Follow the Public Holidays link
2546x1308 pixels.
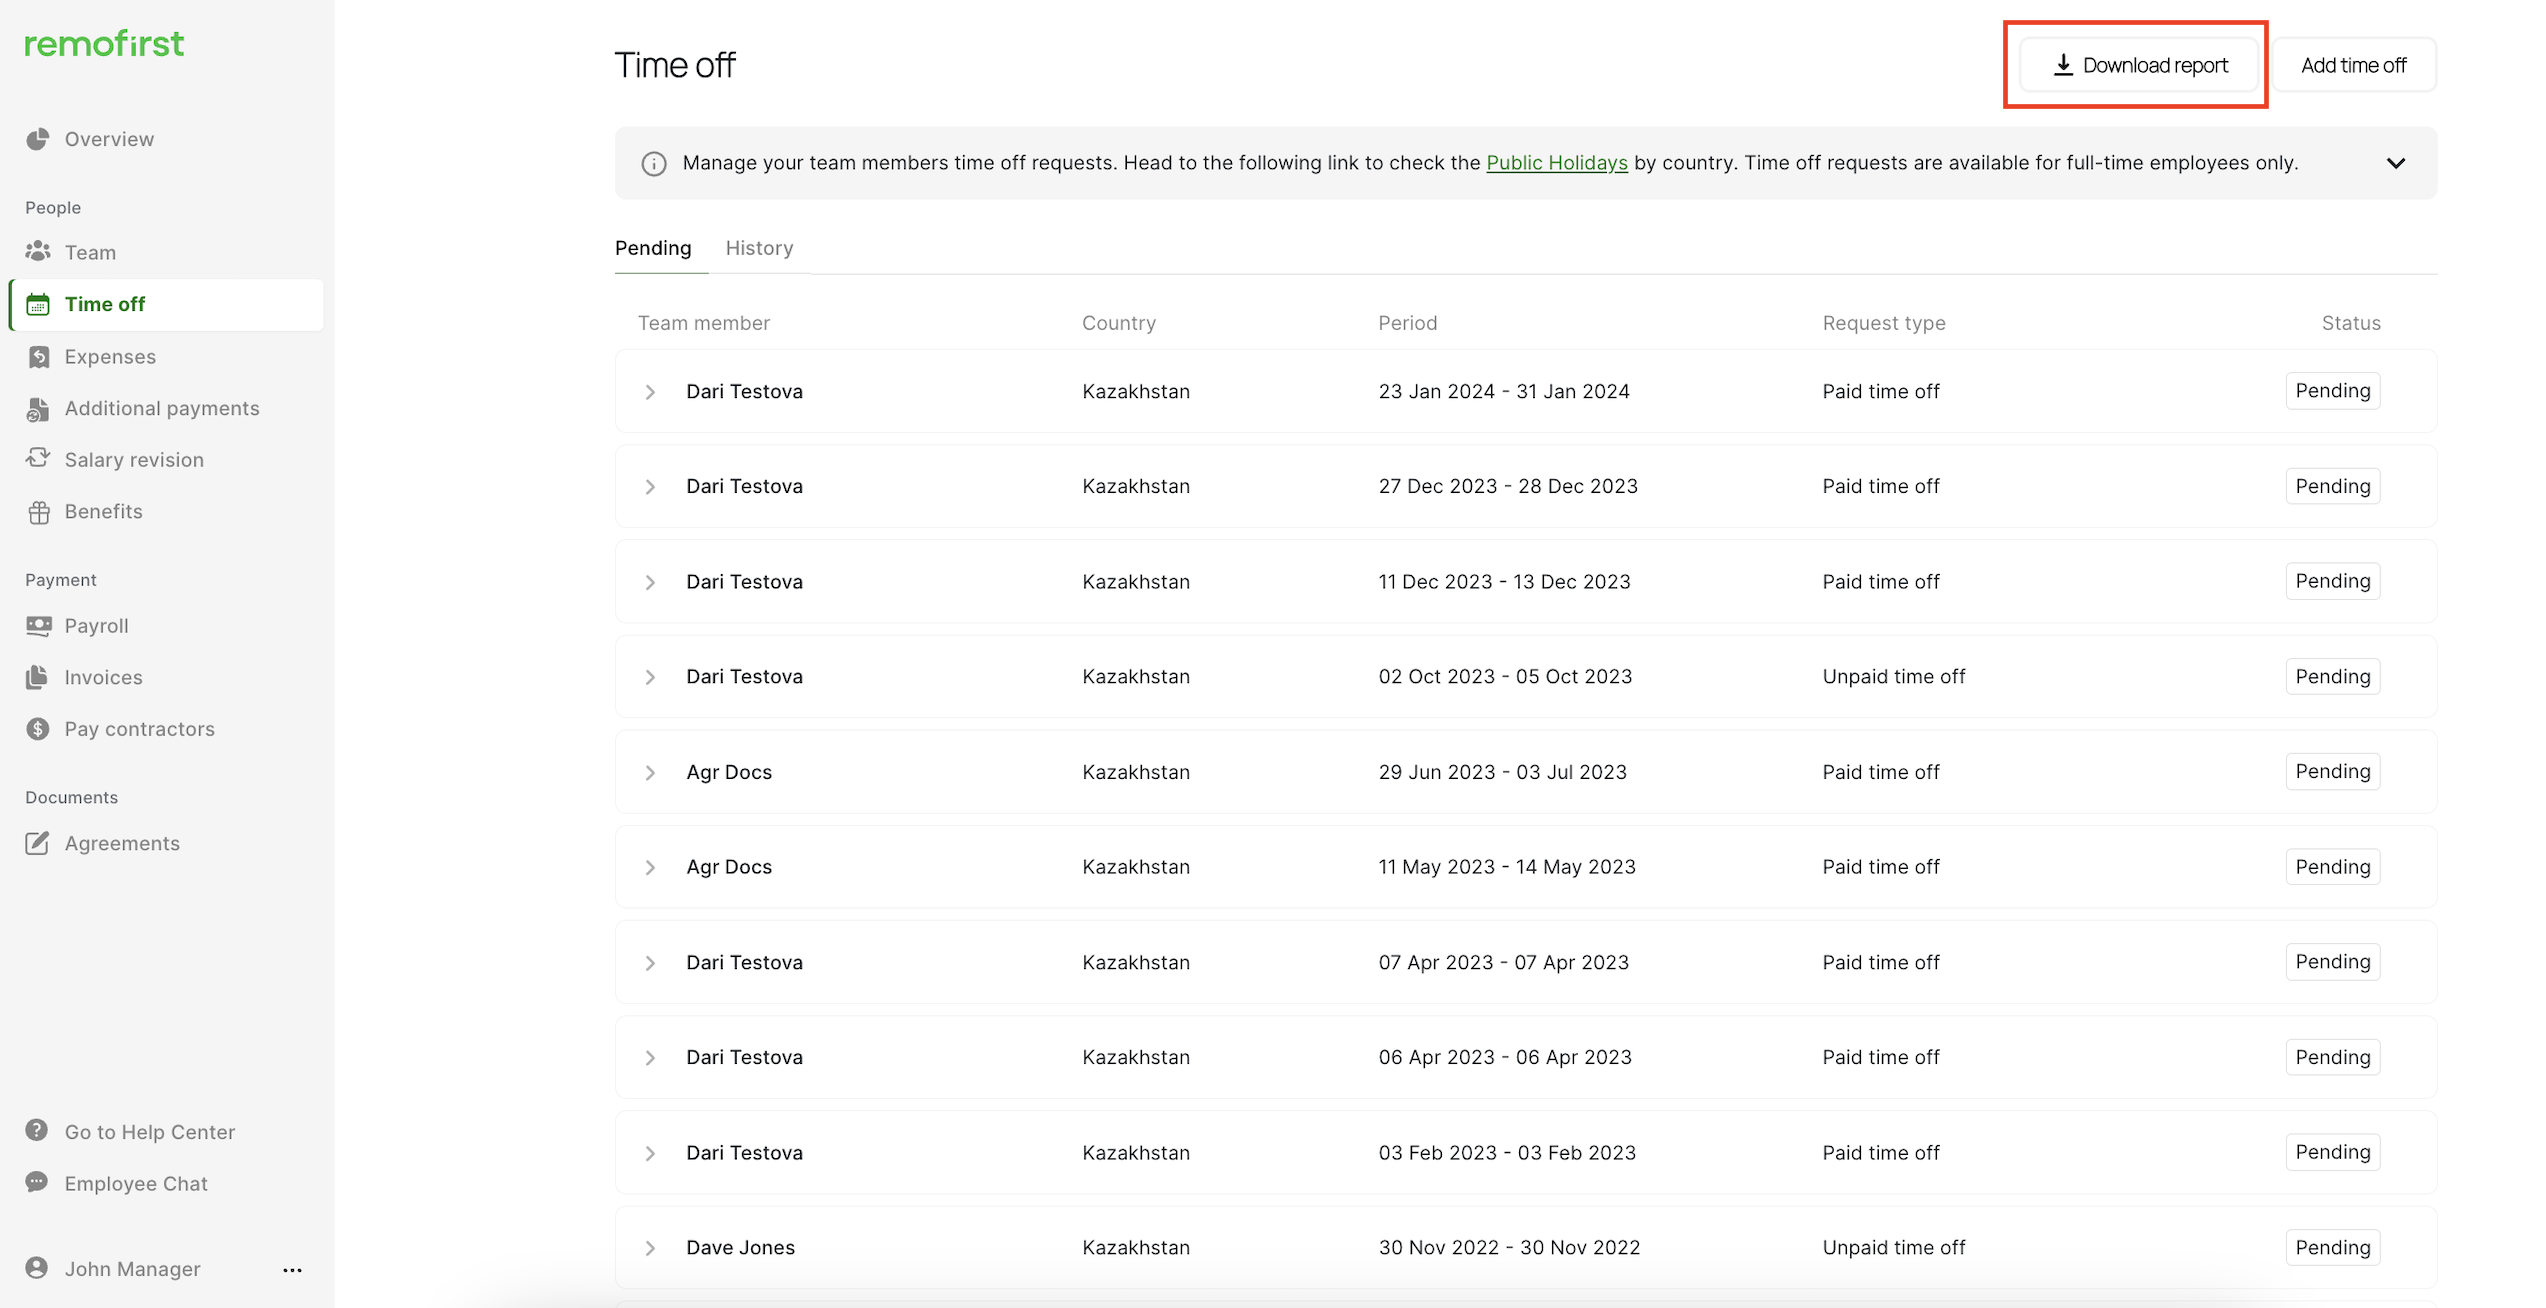[1556, 163]
